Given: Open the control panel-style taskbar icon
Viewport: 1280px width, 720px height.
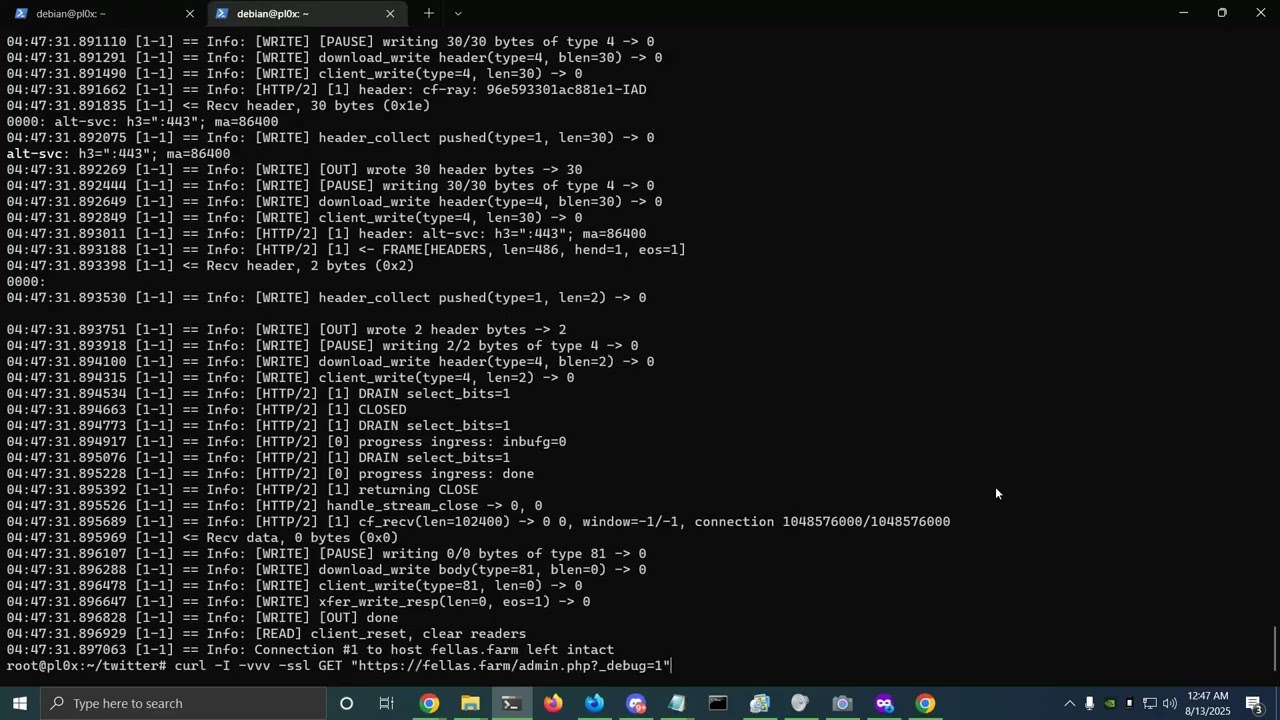Looking at the screenshot, I should click(x=760, y=704).
